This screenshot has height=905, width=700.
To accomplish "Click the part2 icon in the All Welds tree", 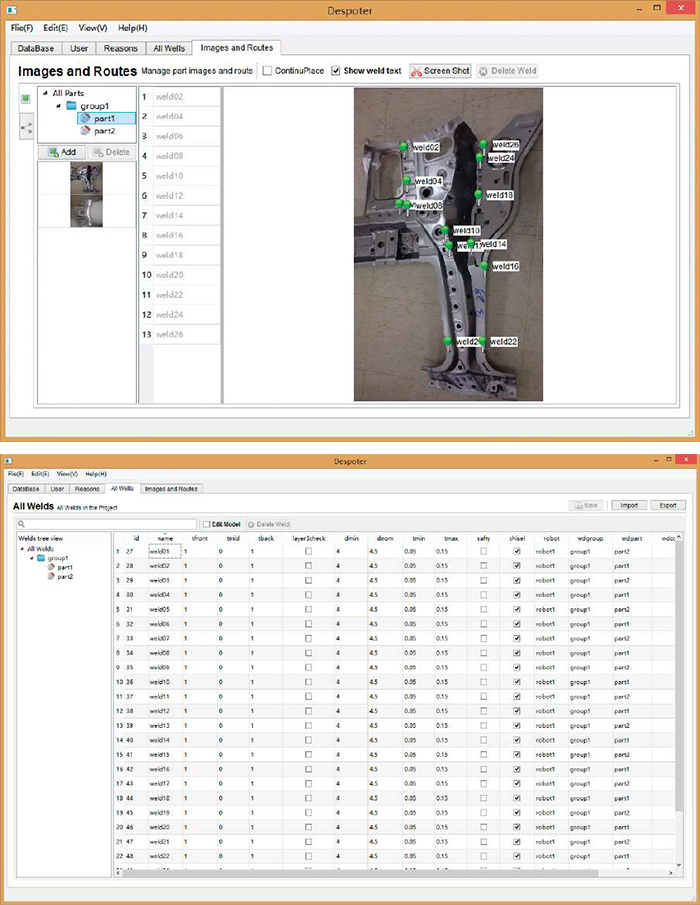I will tap(51, 577).
